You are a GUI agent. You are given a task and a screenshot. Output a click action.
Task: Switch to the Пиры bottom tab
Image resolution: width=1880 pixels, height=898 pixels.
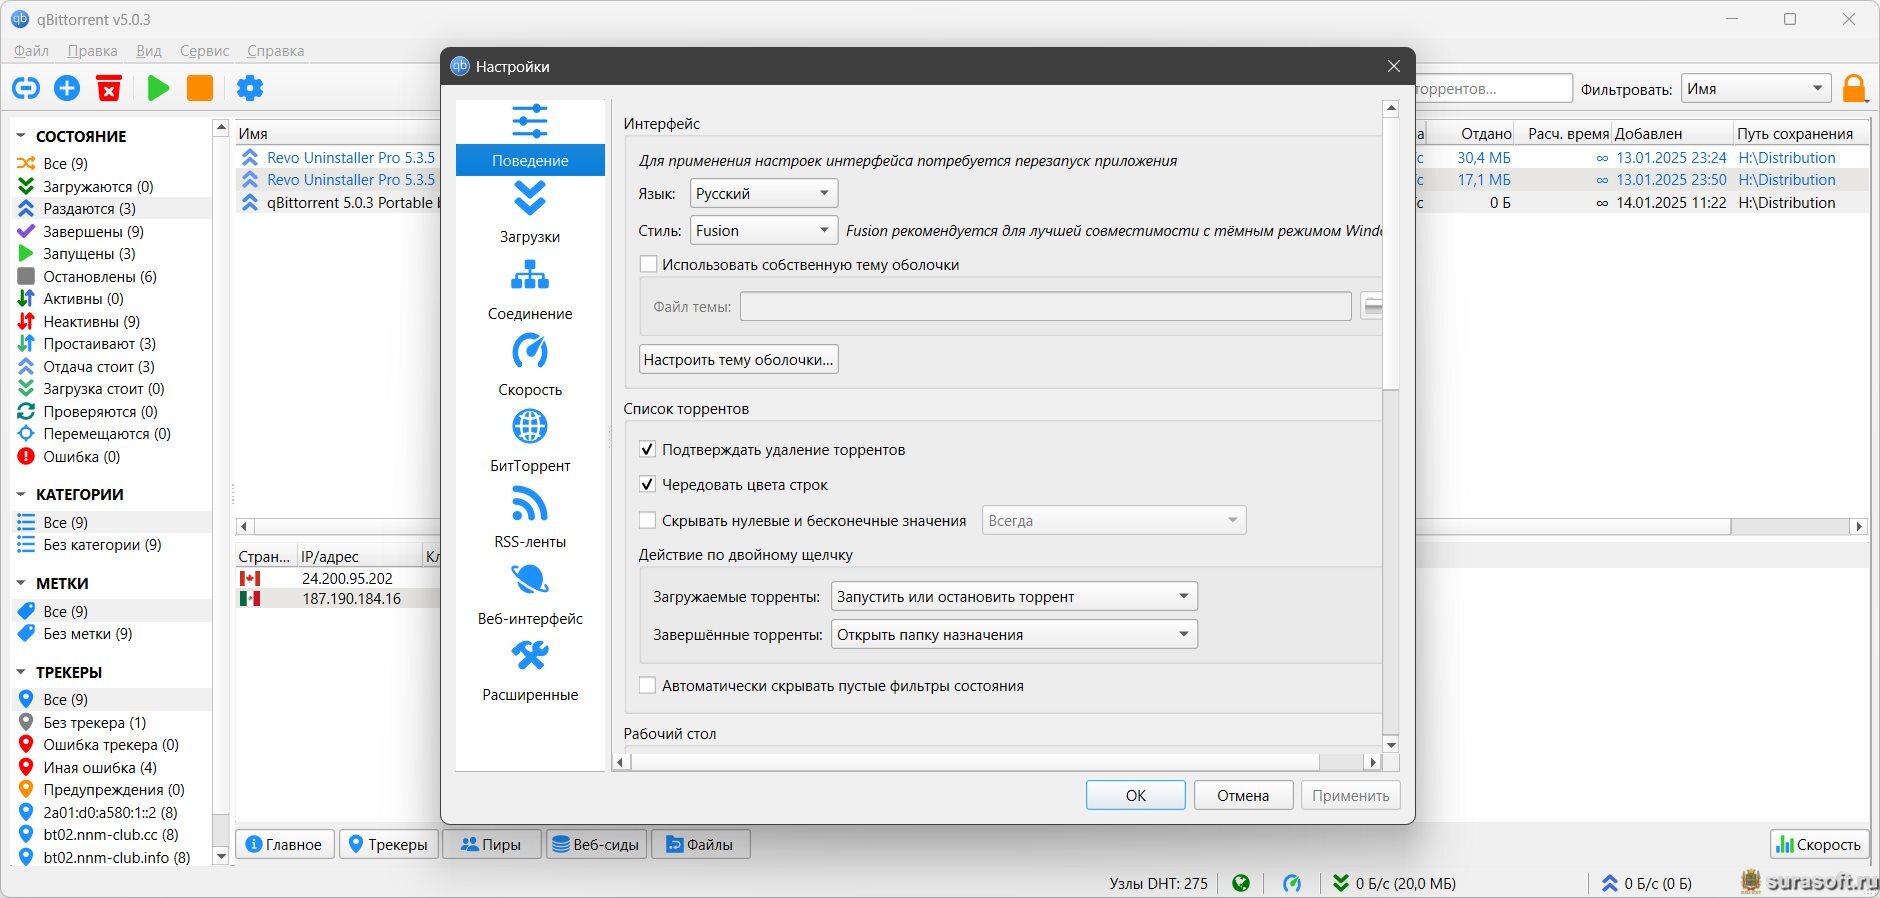[x=491, y=844]
